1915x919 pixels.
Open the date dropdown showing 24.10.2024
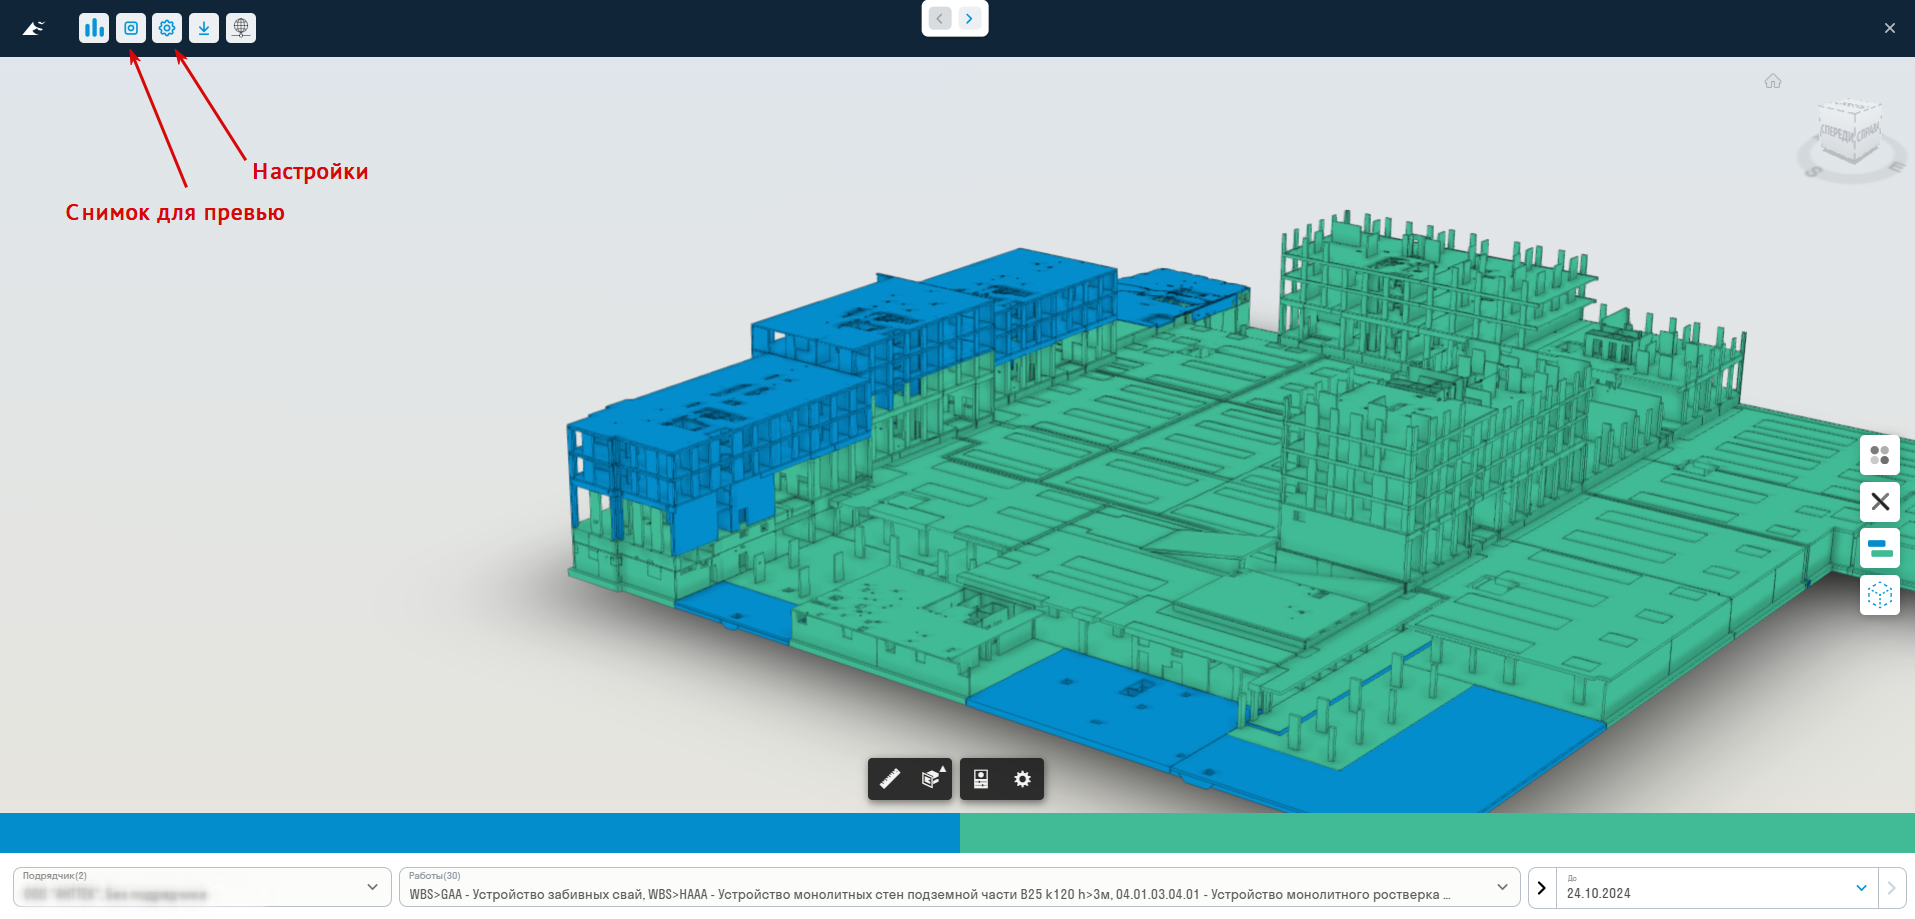tap(1717, 888)
